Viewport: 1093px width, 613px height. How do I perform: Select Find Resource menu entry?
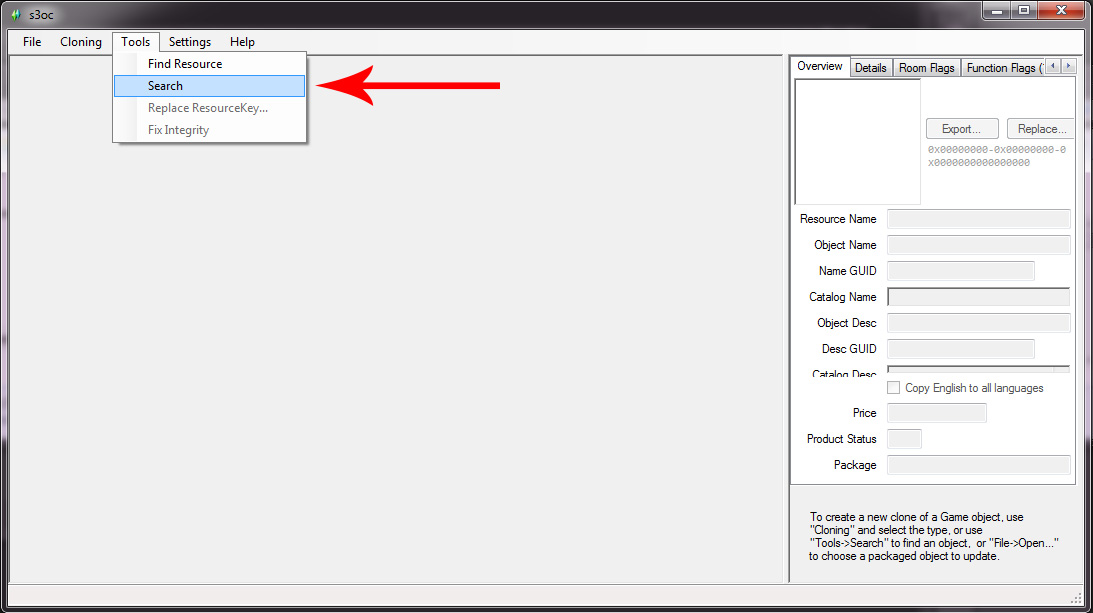coord(185,64)
